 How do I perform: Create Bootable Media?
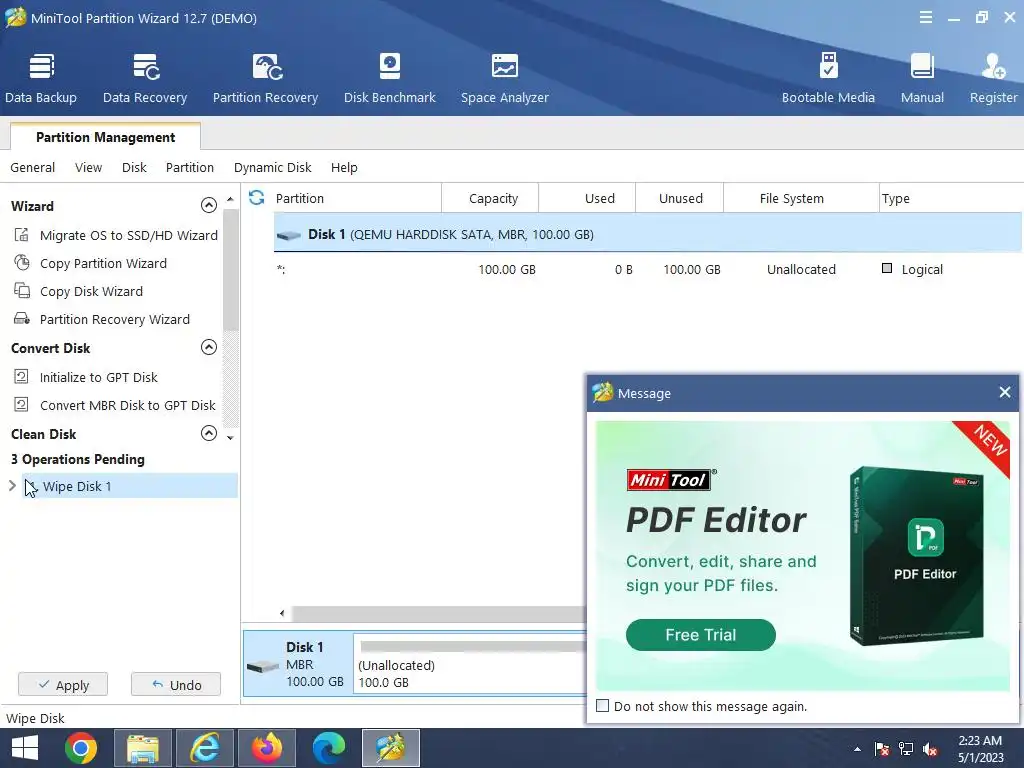828,78
